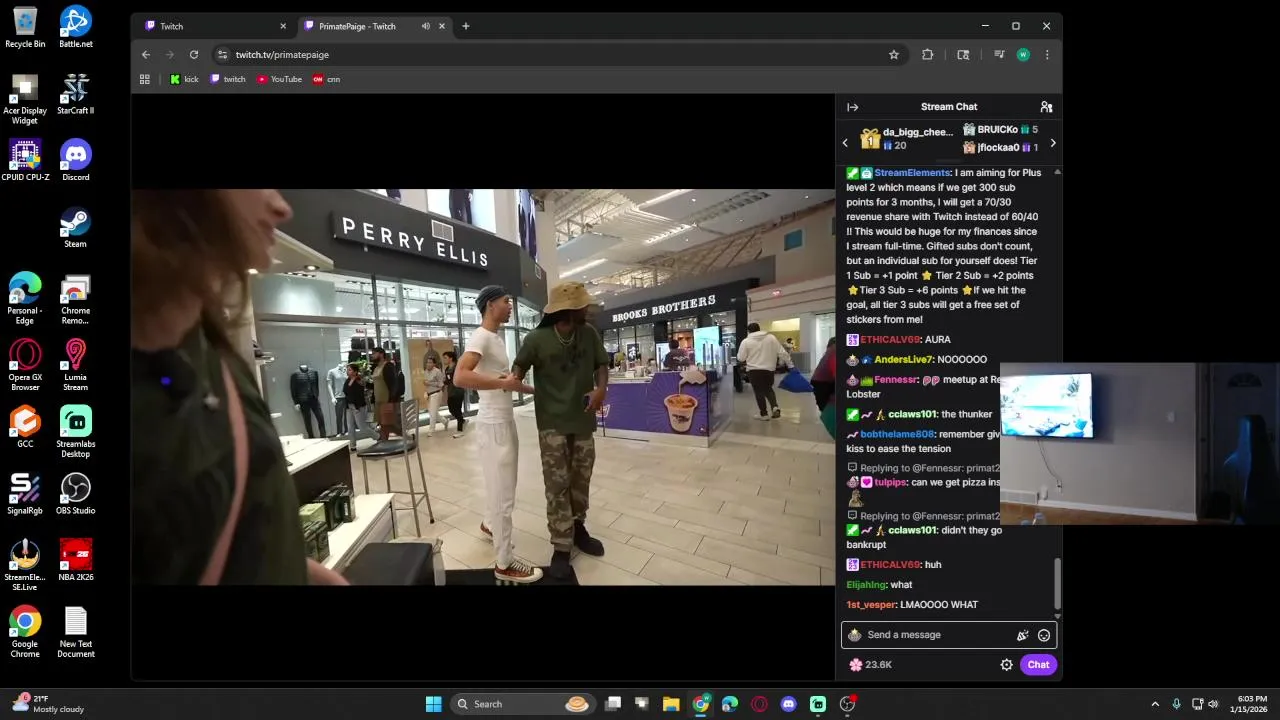
Task: Open Battle.net desktop shortcut
Action: 76,27
